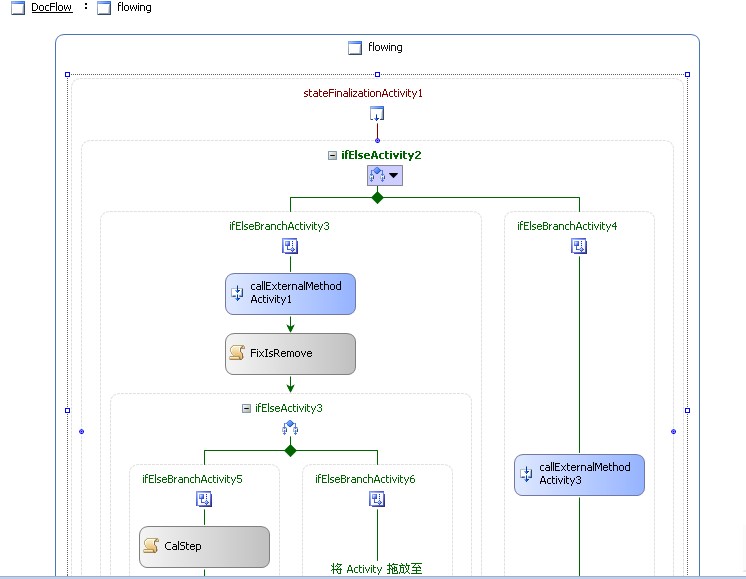Select the ifElseBranchActivity3 branch icon
This screenshot has width=746, height=579.
click(290, 246)
